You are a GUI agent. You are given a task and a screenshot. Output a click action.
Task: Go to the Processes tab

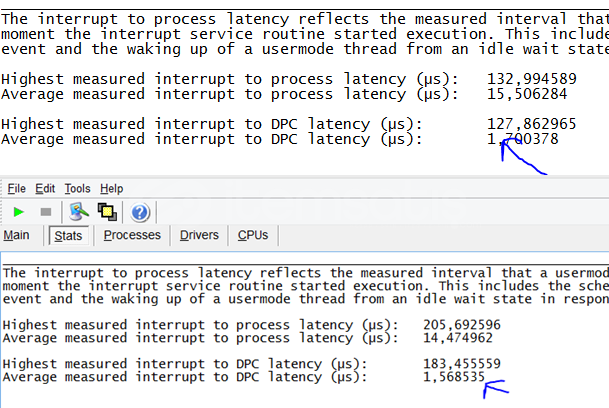coord(132,235)
